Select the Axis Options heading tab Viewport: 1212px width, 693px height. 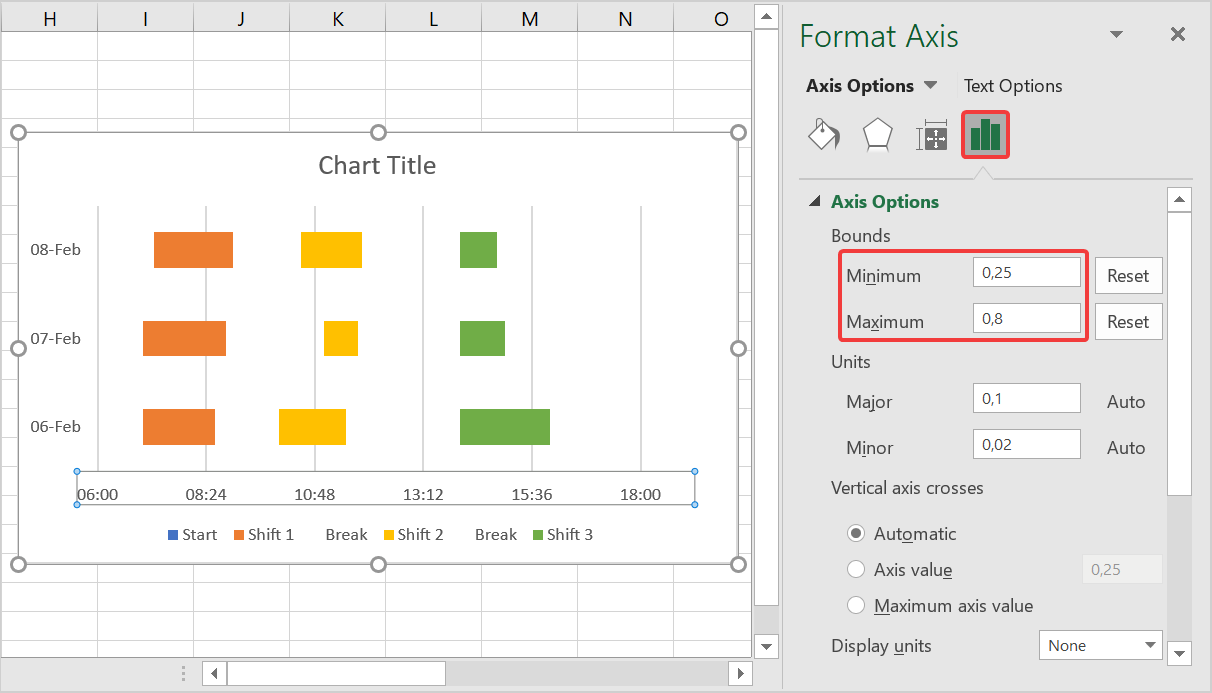tap(860, 86)
